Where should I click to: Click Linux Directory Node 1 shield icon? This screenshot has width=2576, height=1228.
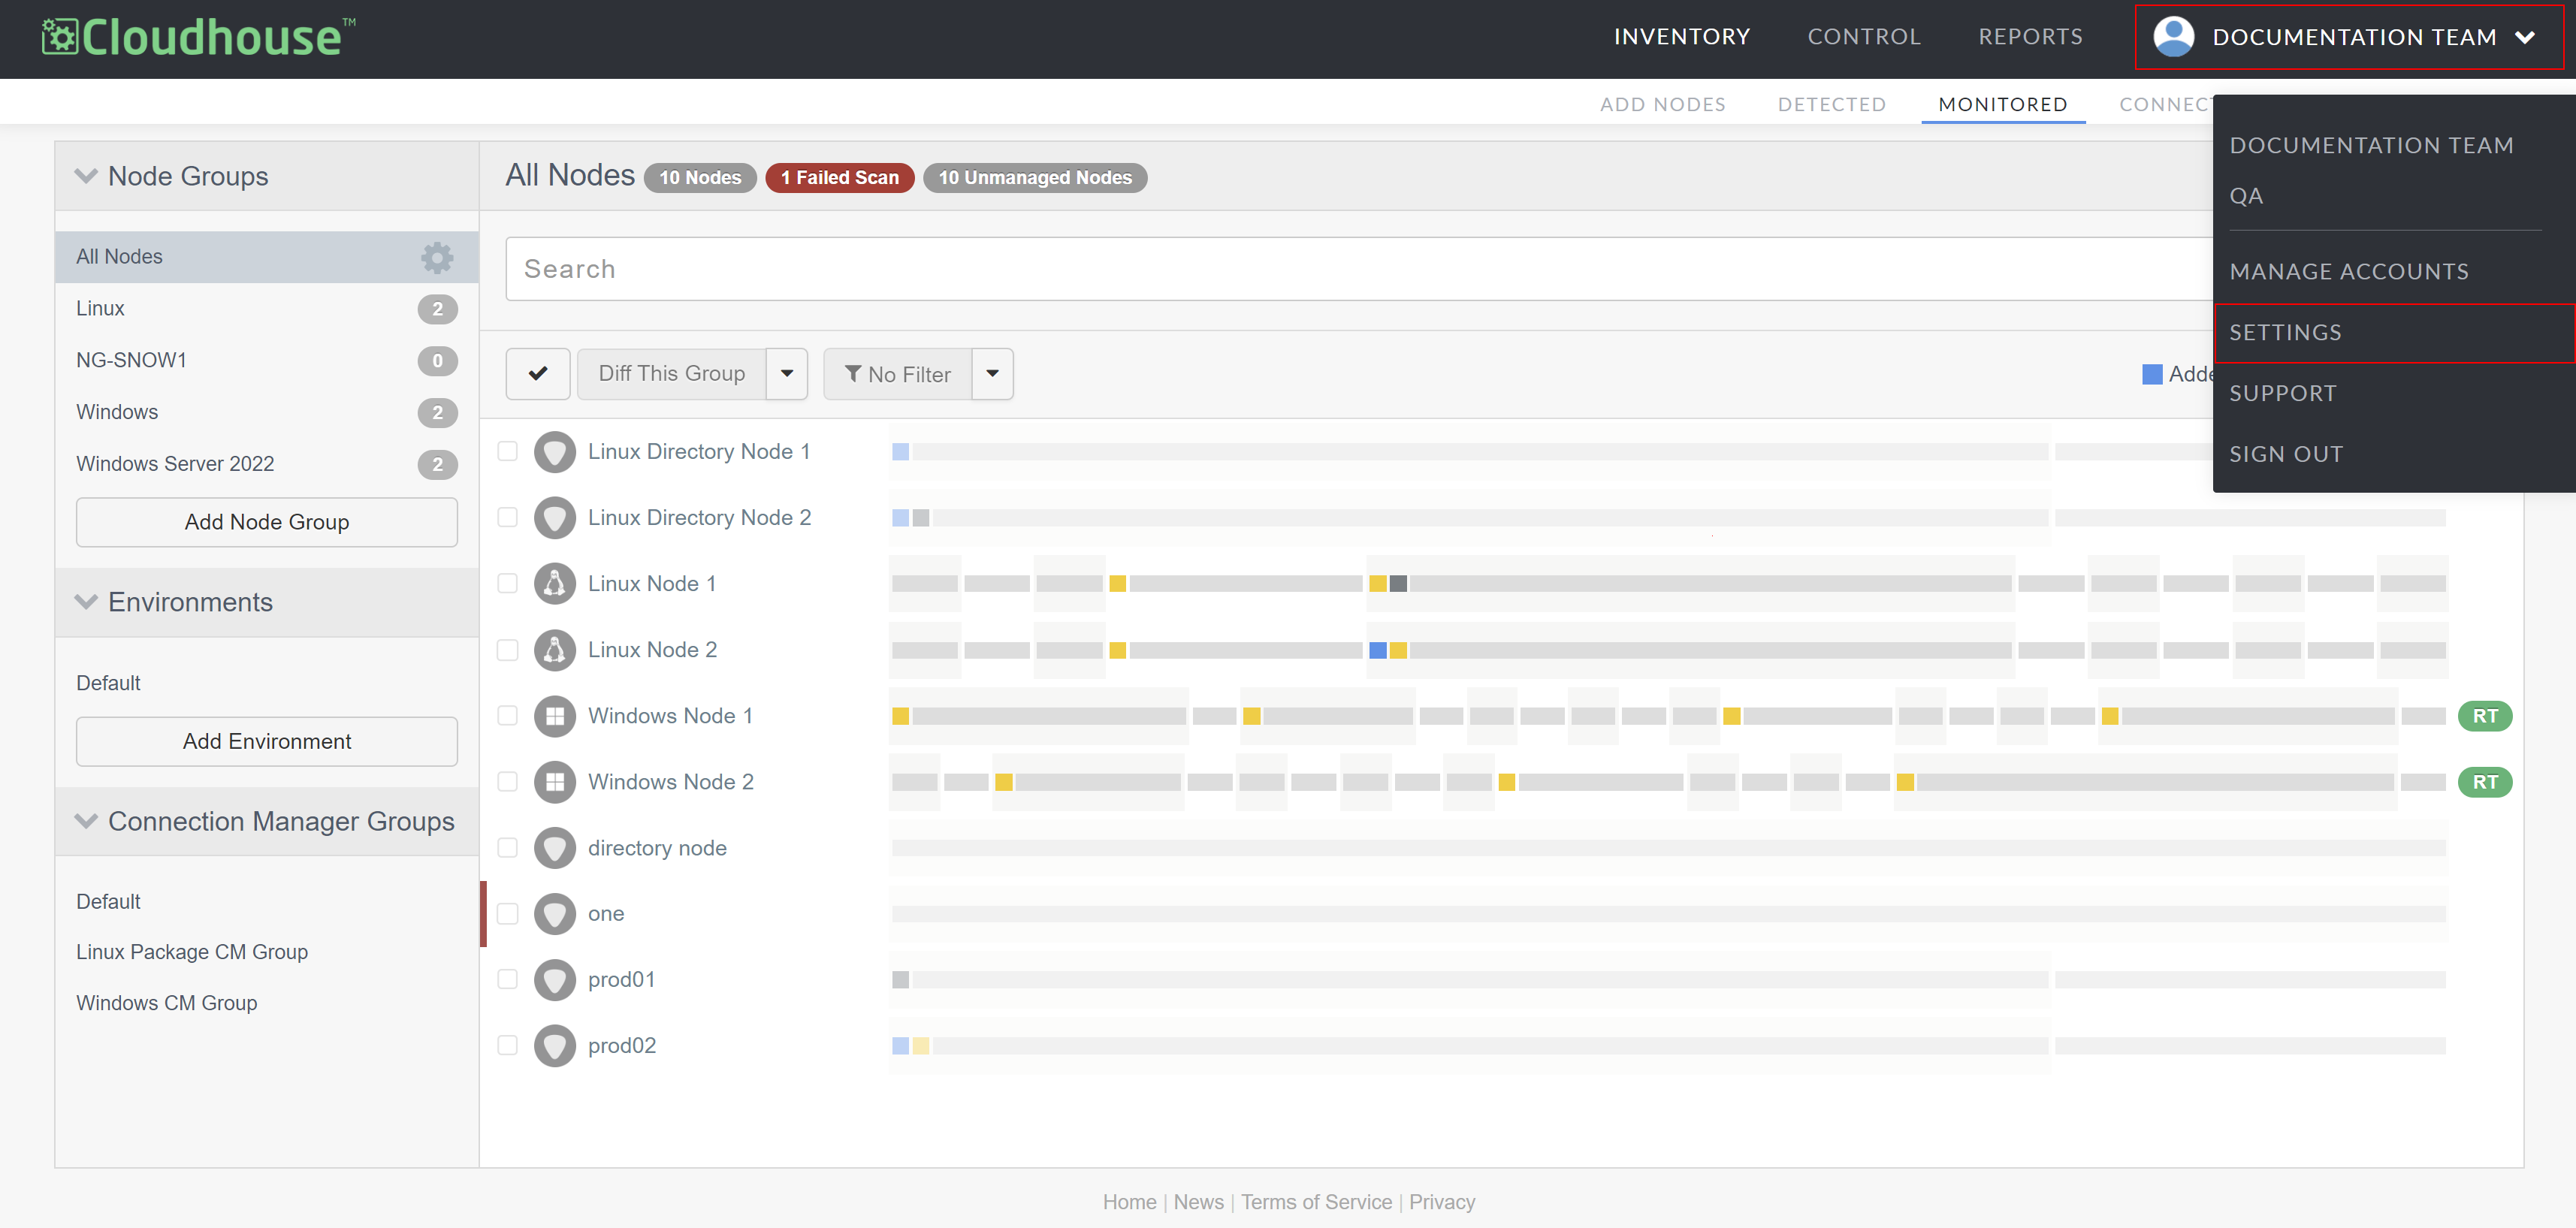555,452
